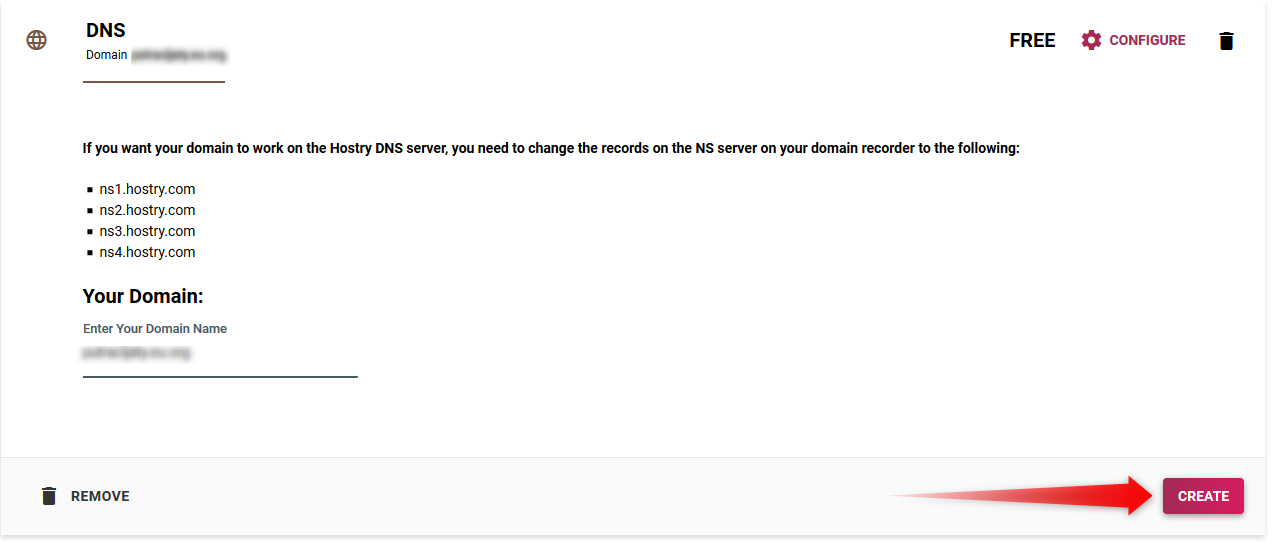Click the Domain label below DNS
Viewport: 1272px width, 542px height.
107,55
